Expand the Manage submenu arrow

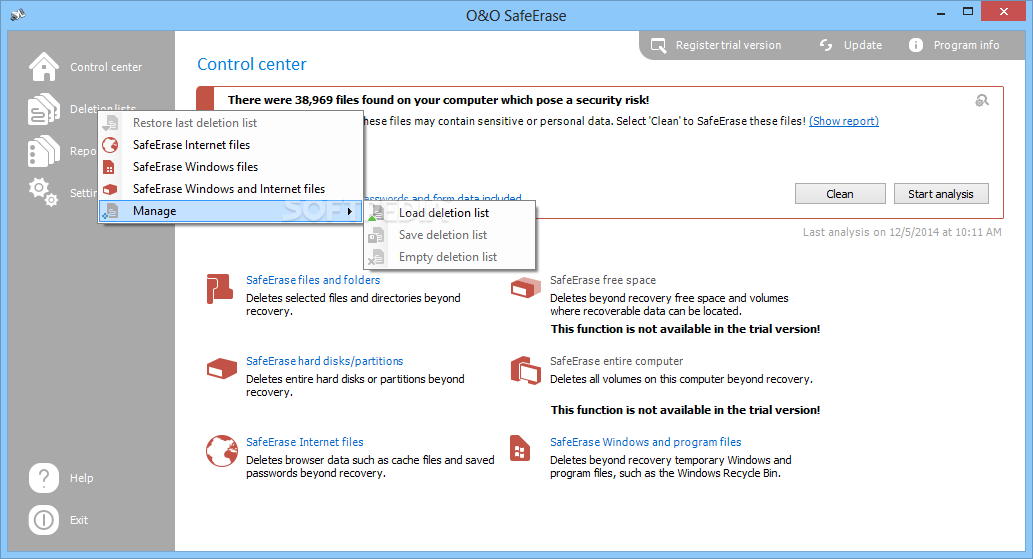click(350, 211)
